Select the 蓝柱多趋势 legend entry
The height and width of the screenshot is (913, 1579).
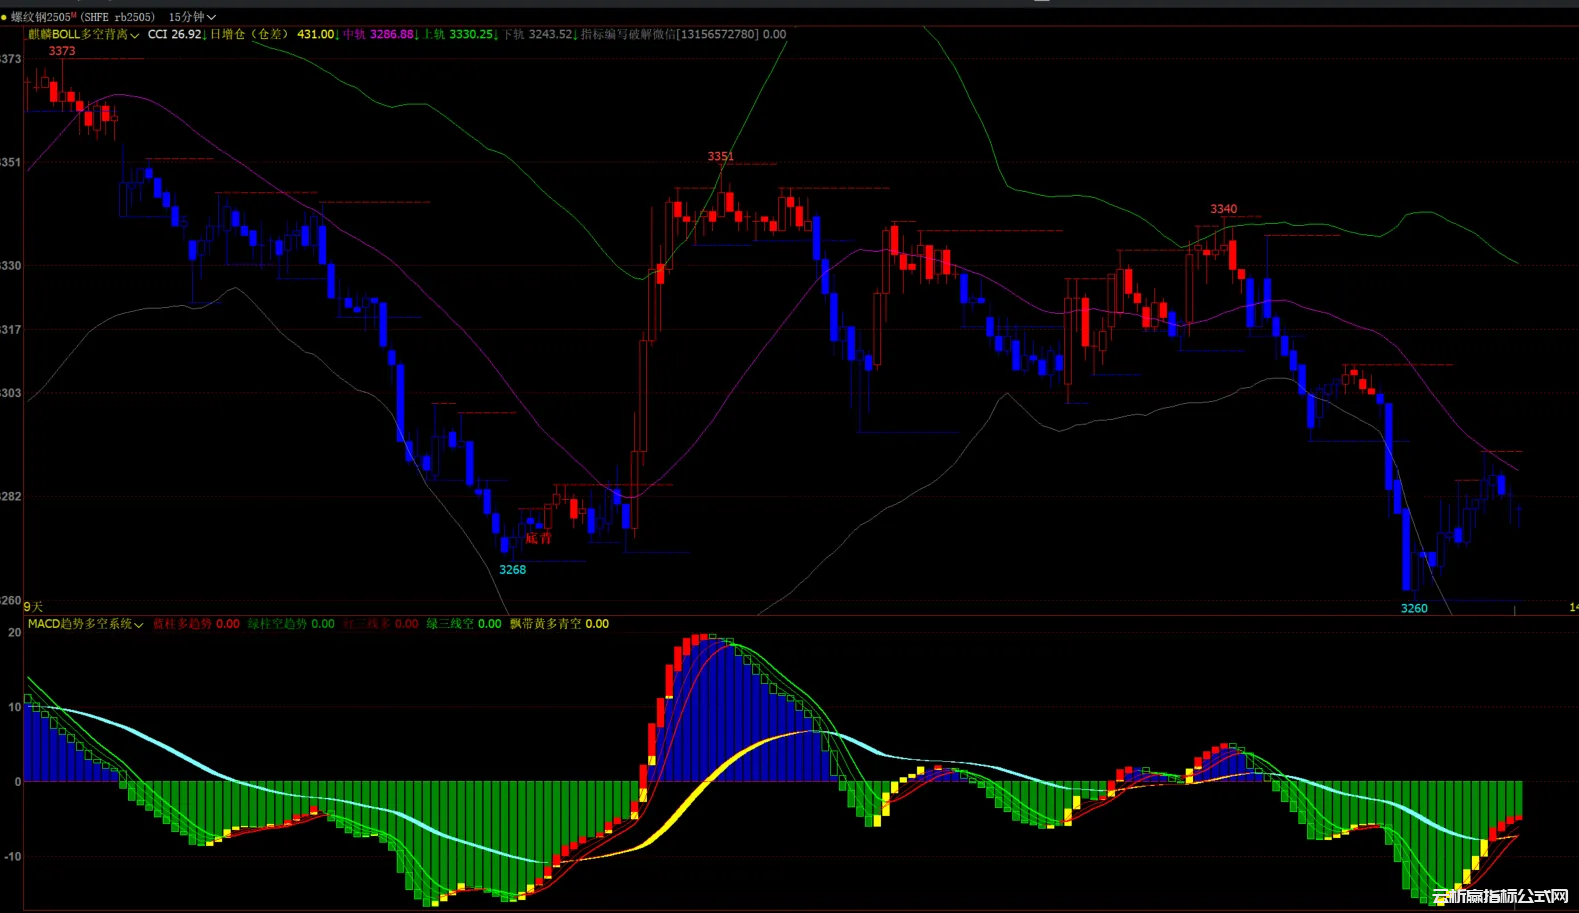coord(196,624)
